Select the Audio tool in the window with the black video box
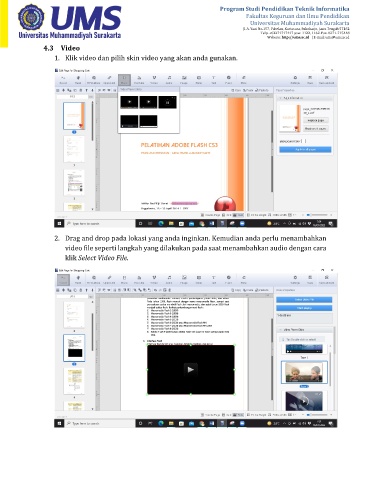The image size is (370, 480). coord(169,280)
